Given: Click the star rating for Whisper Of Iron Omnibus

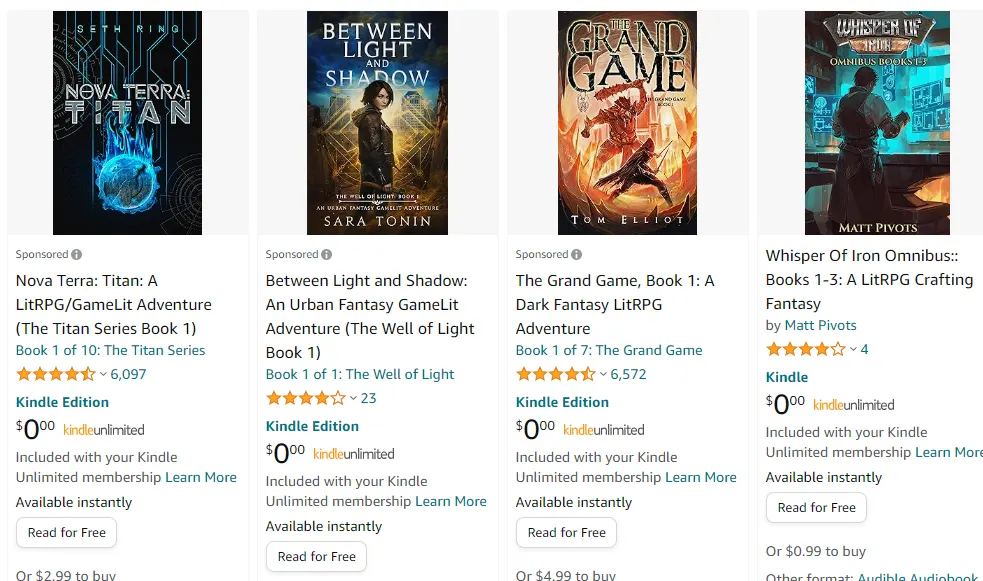Looking at the screenshot, I should pyautogui.click(x=806, y=349).
